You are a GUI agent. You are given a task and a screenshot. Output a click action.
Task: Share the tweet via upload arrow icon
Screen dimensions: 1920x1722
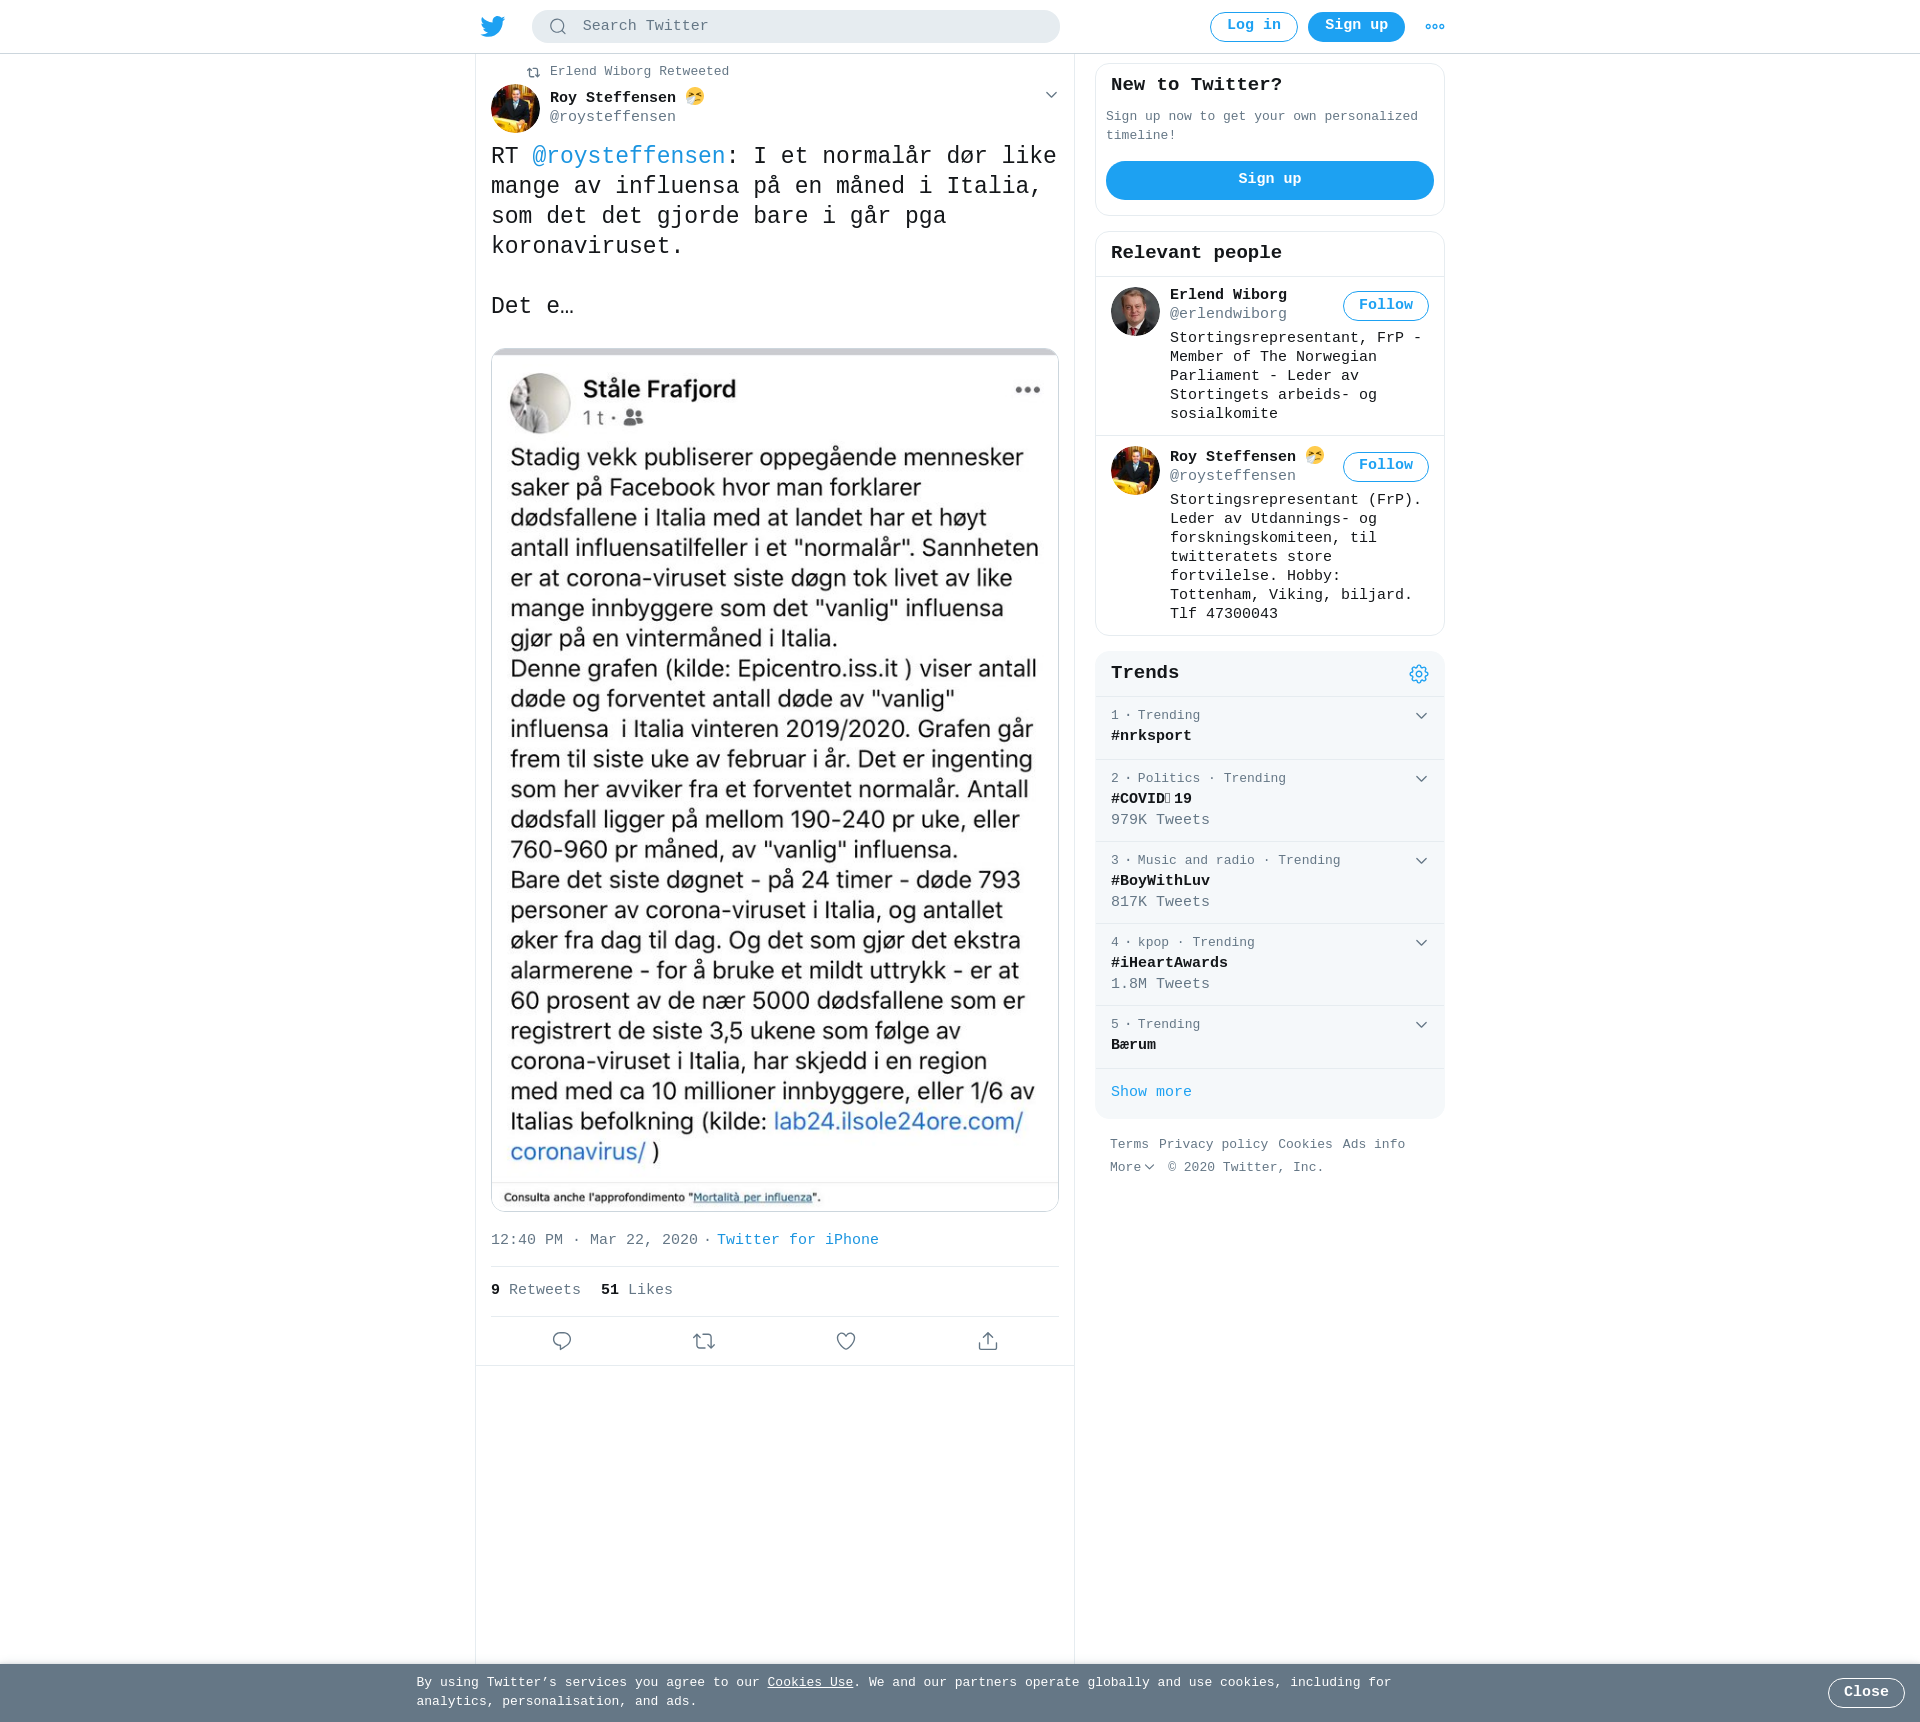tap(988, 1341)
